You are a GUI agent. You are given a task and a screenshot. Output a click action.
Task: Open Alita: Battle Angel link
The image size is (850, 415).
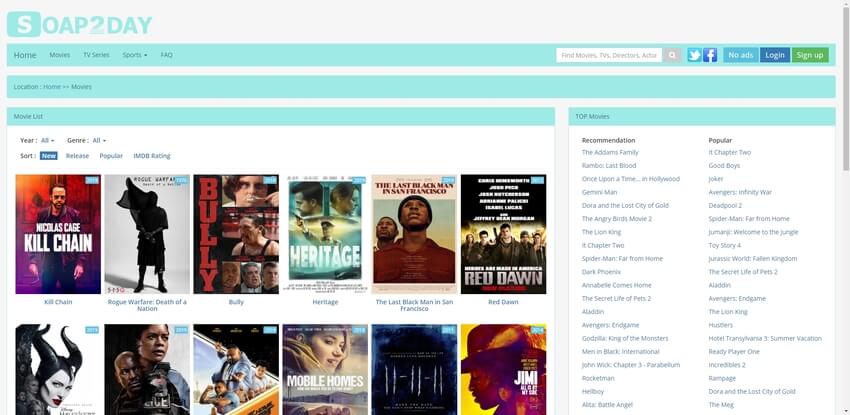point(607,405)
